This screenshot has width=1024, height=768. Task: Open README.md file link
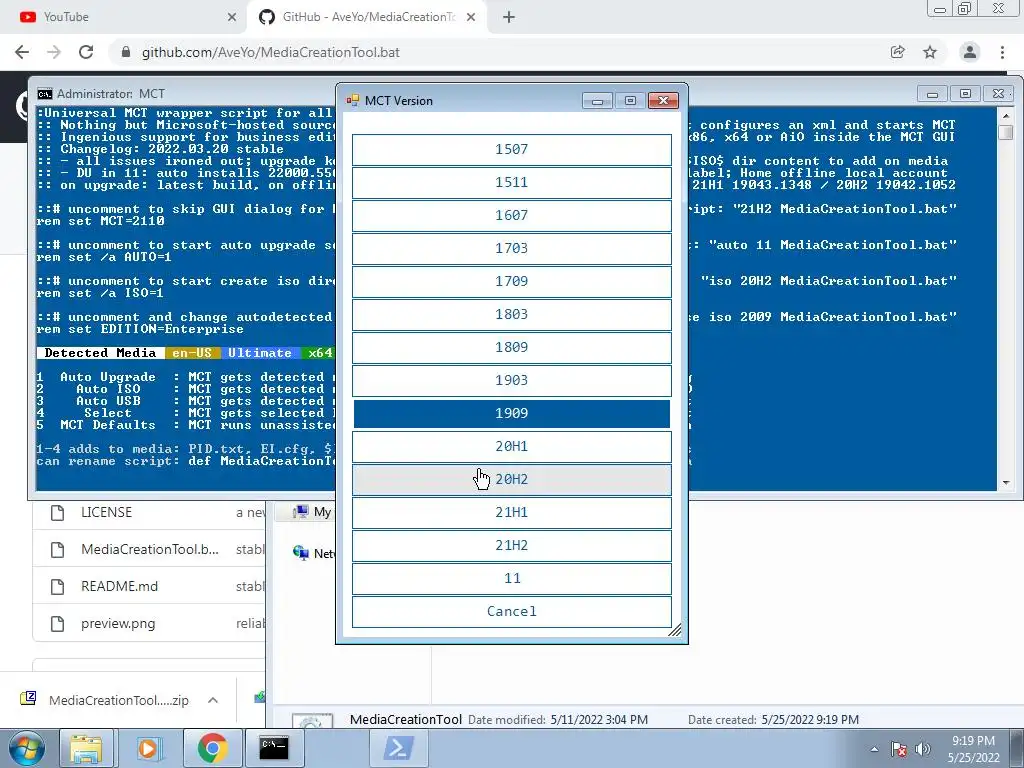(120, 586)
